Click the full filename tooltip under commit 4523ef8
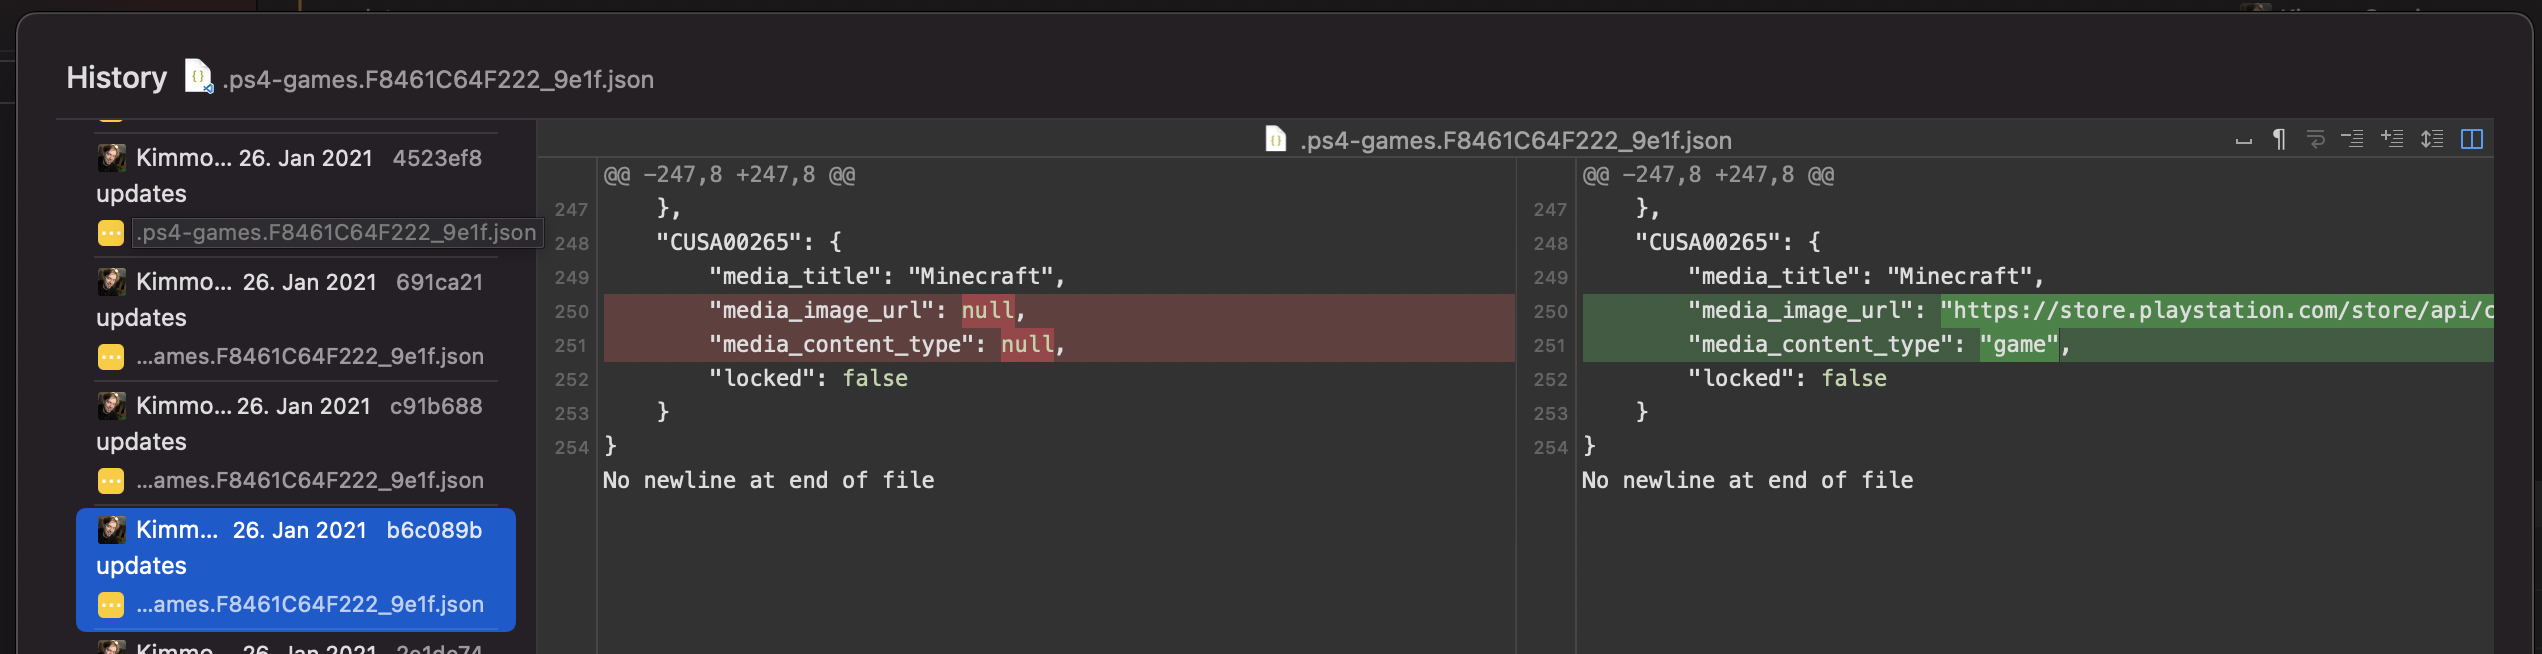Image resolution: width=2542 pixels, height=654 pixels. click(337, 233)
